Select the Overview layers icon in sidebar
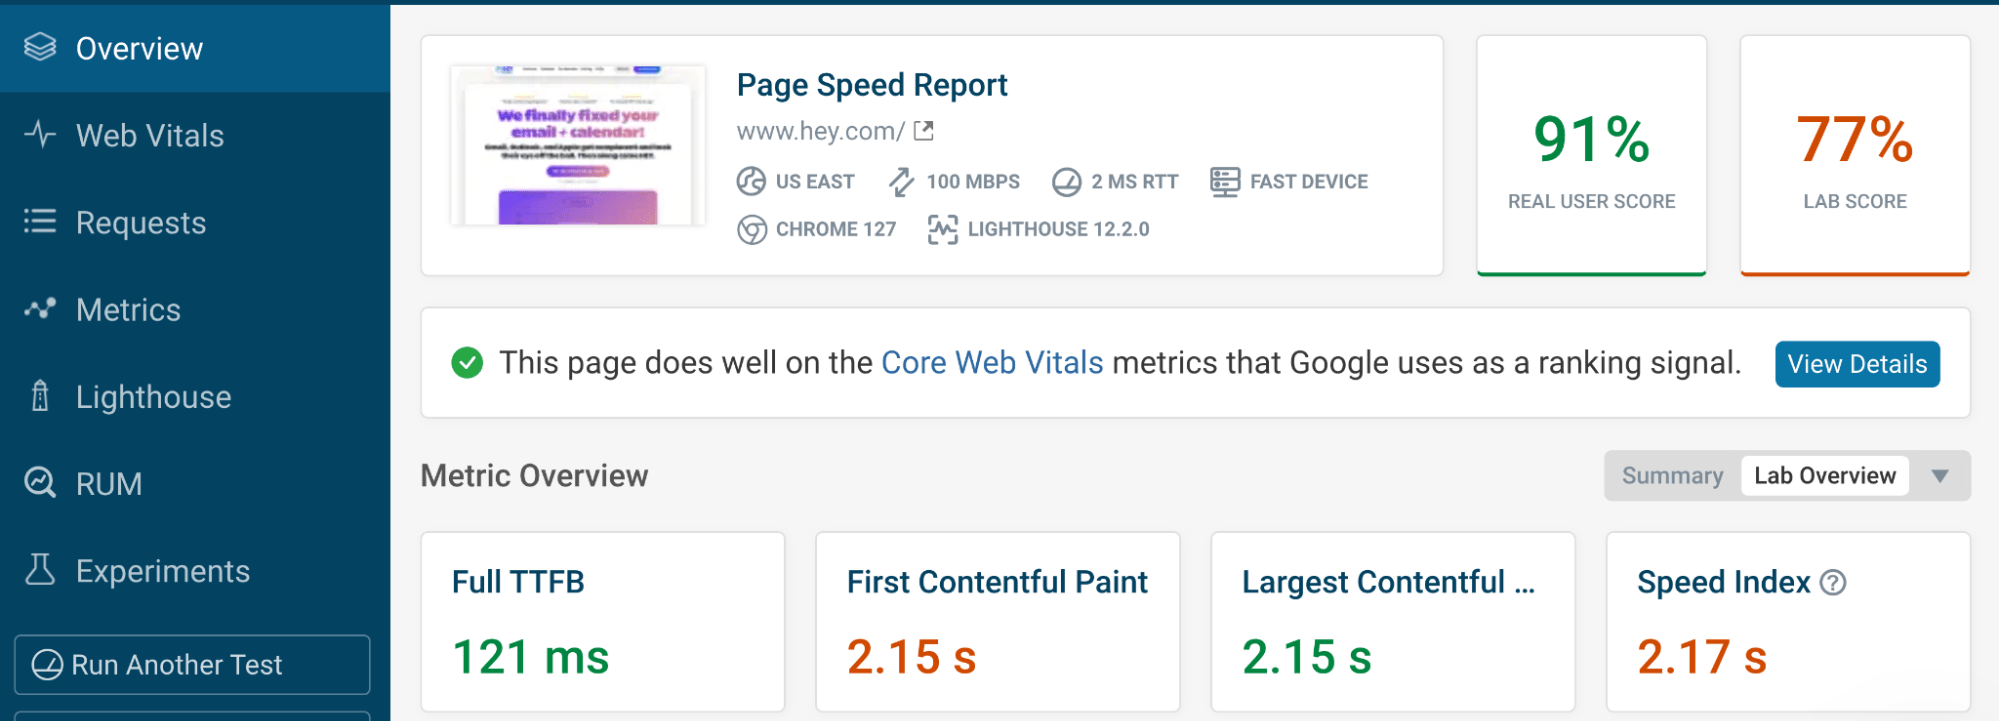This screenshot has width=1999, height=722. (x=39, y=47)
